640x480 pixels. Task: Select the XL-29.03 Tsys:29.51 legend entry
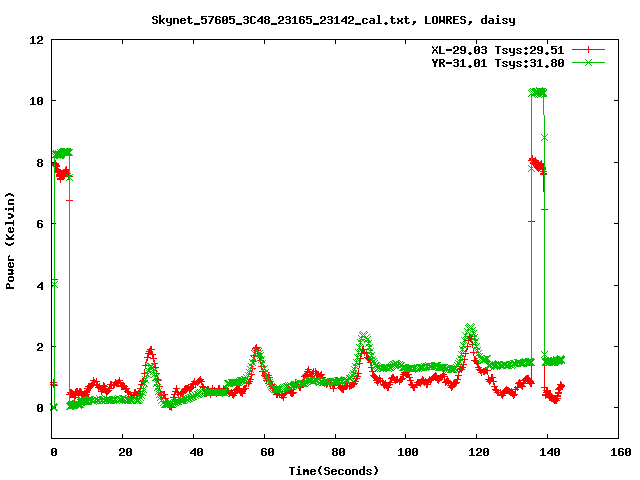[x=498, y=50]
